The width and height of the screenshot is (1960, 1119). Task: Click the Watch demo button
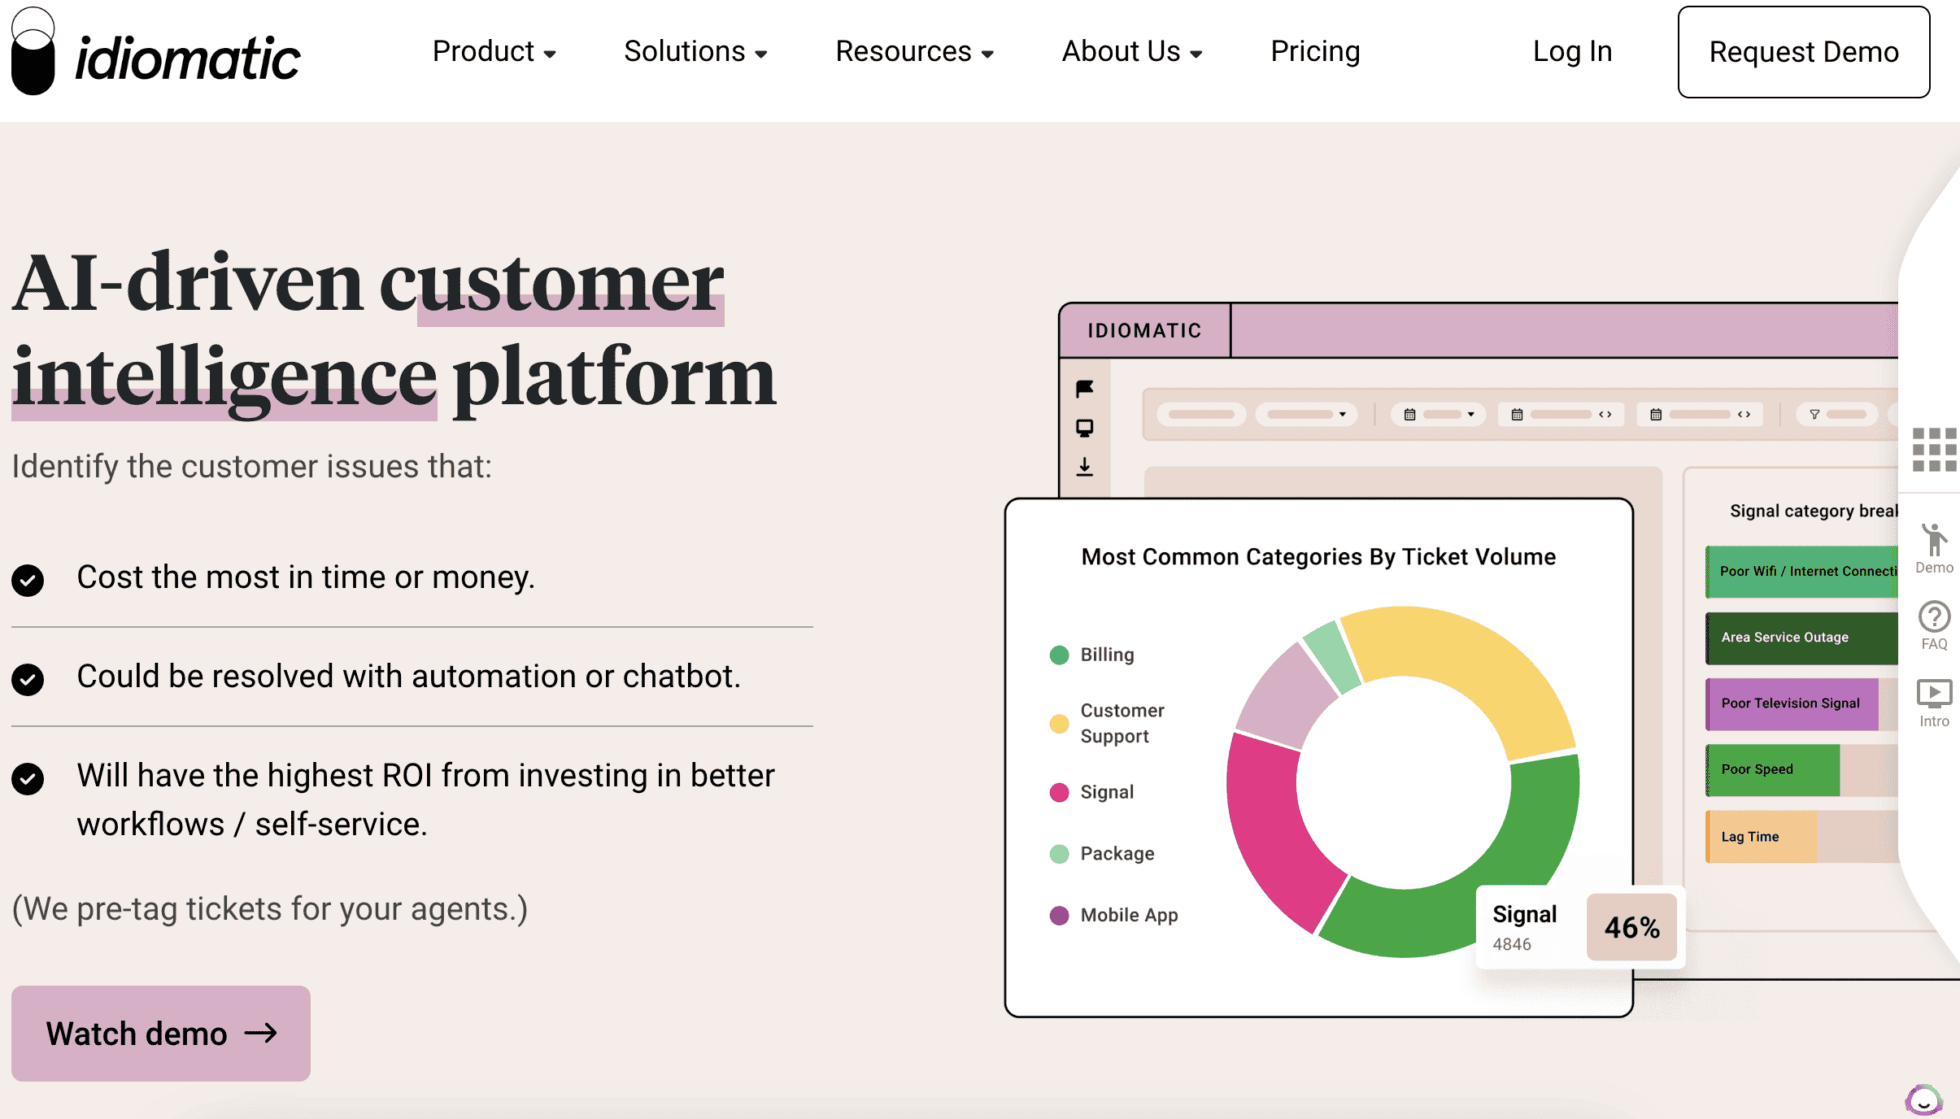pos(161,1033)
